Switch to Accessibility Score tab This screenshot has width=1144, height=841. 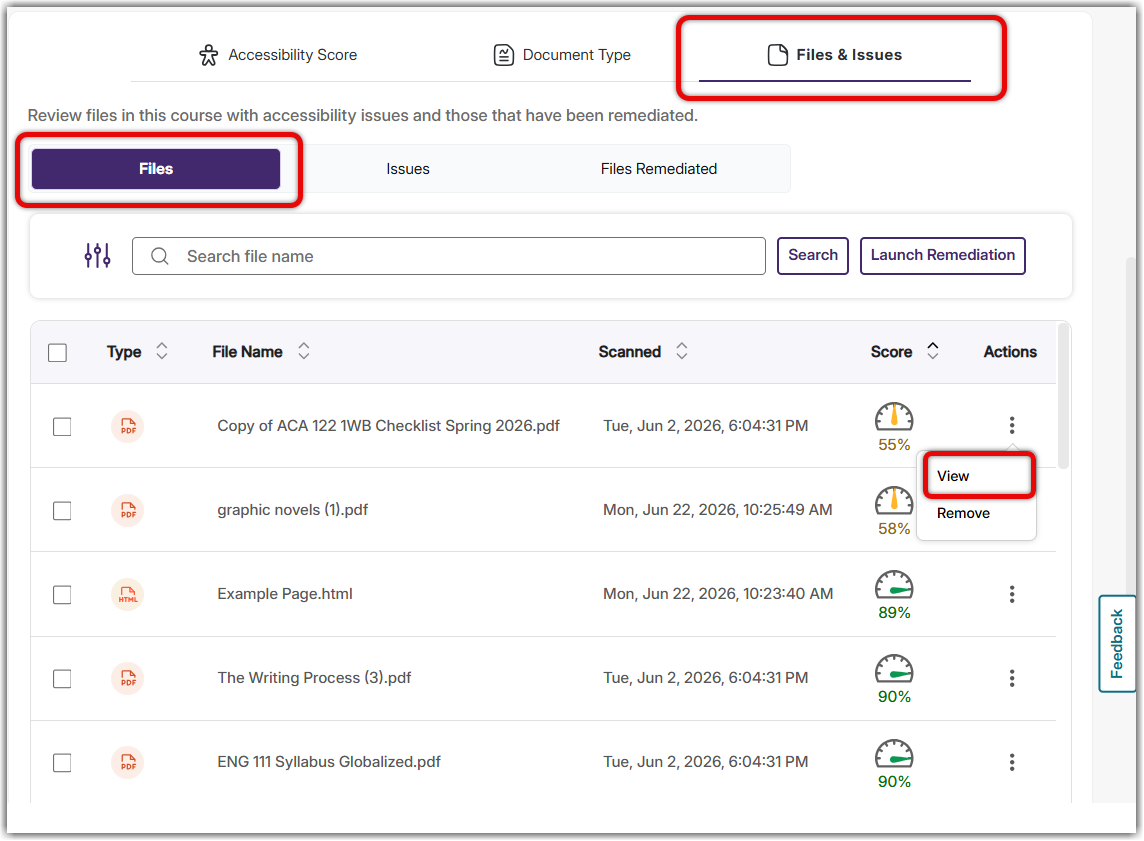click(x=278, y=55)
